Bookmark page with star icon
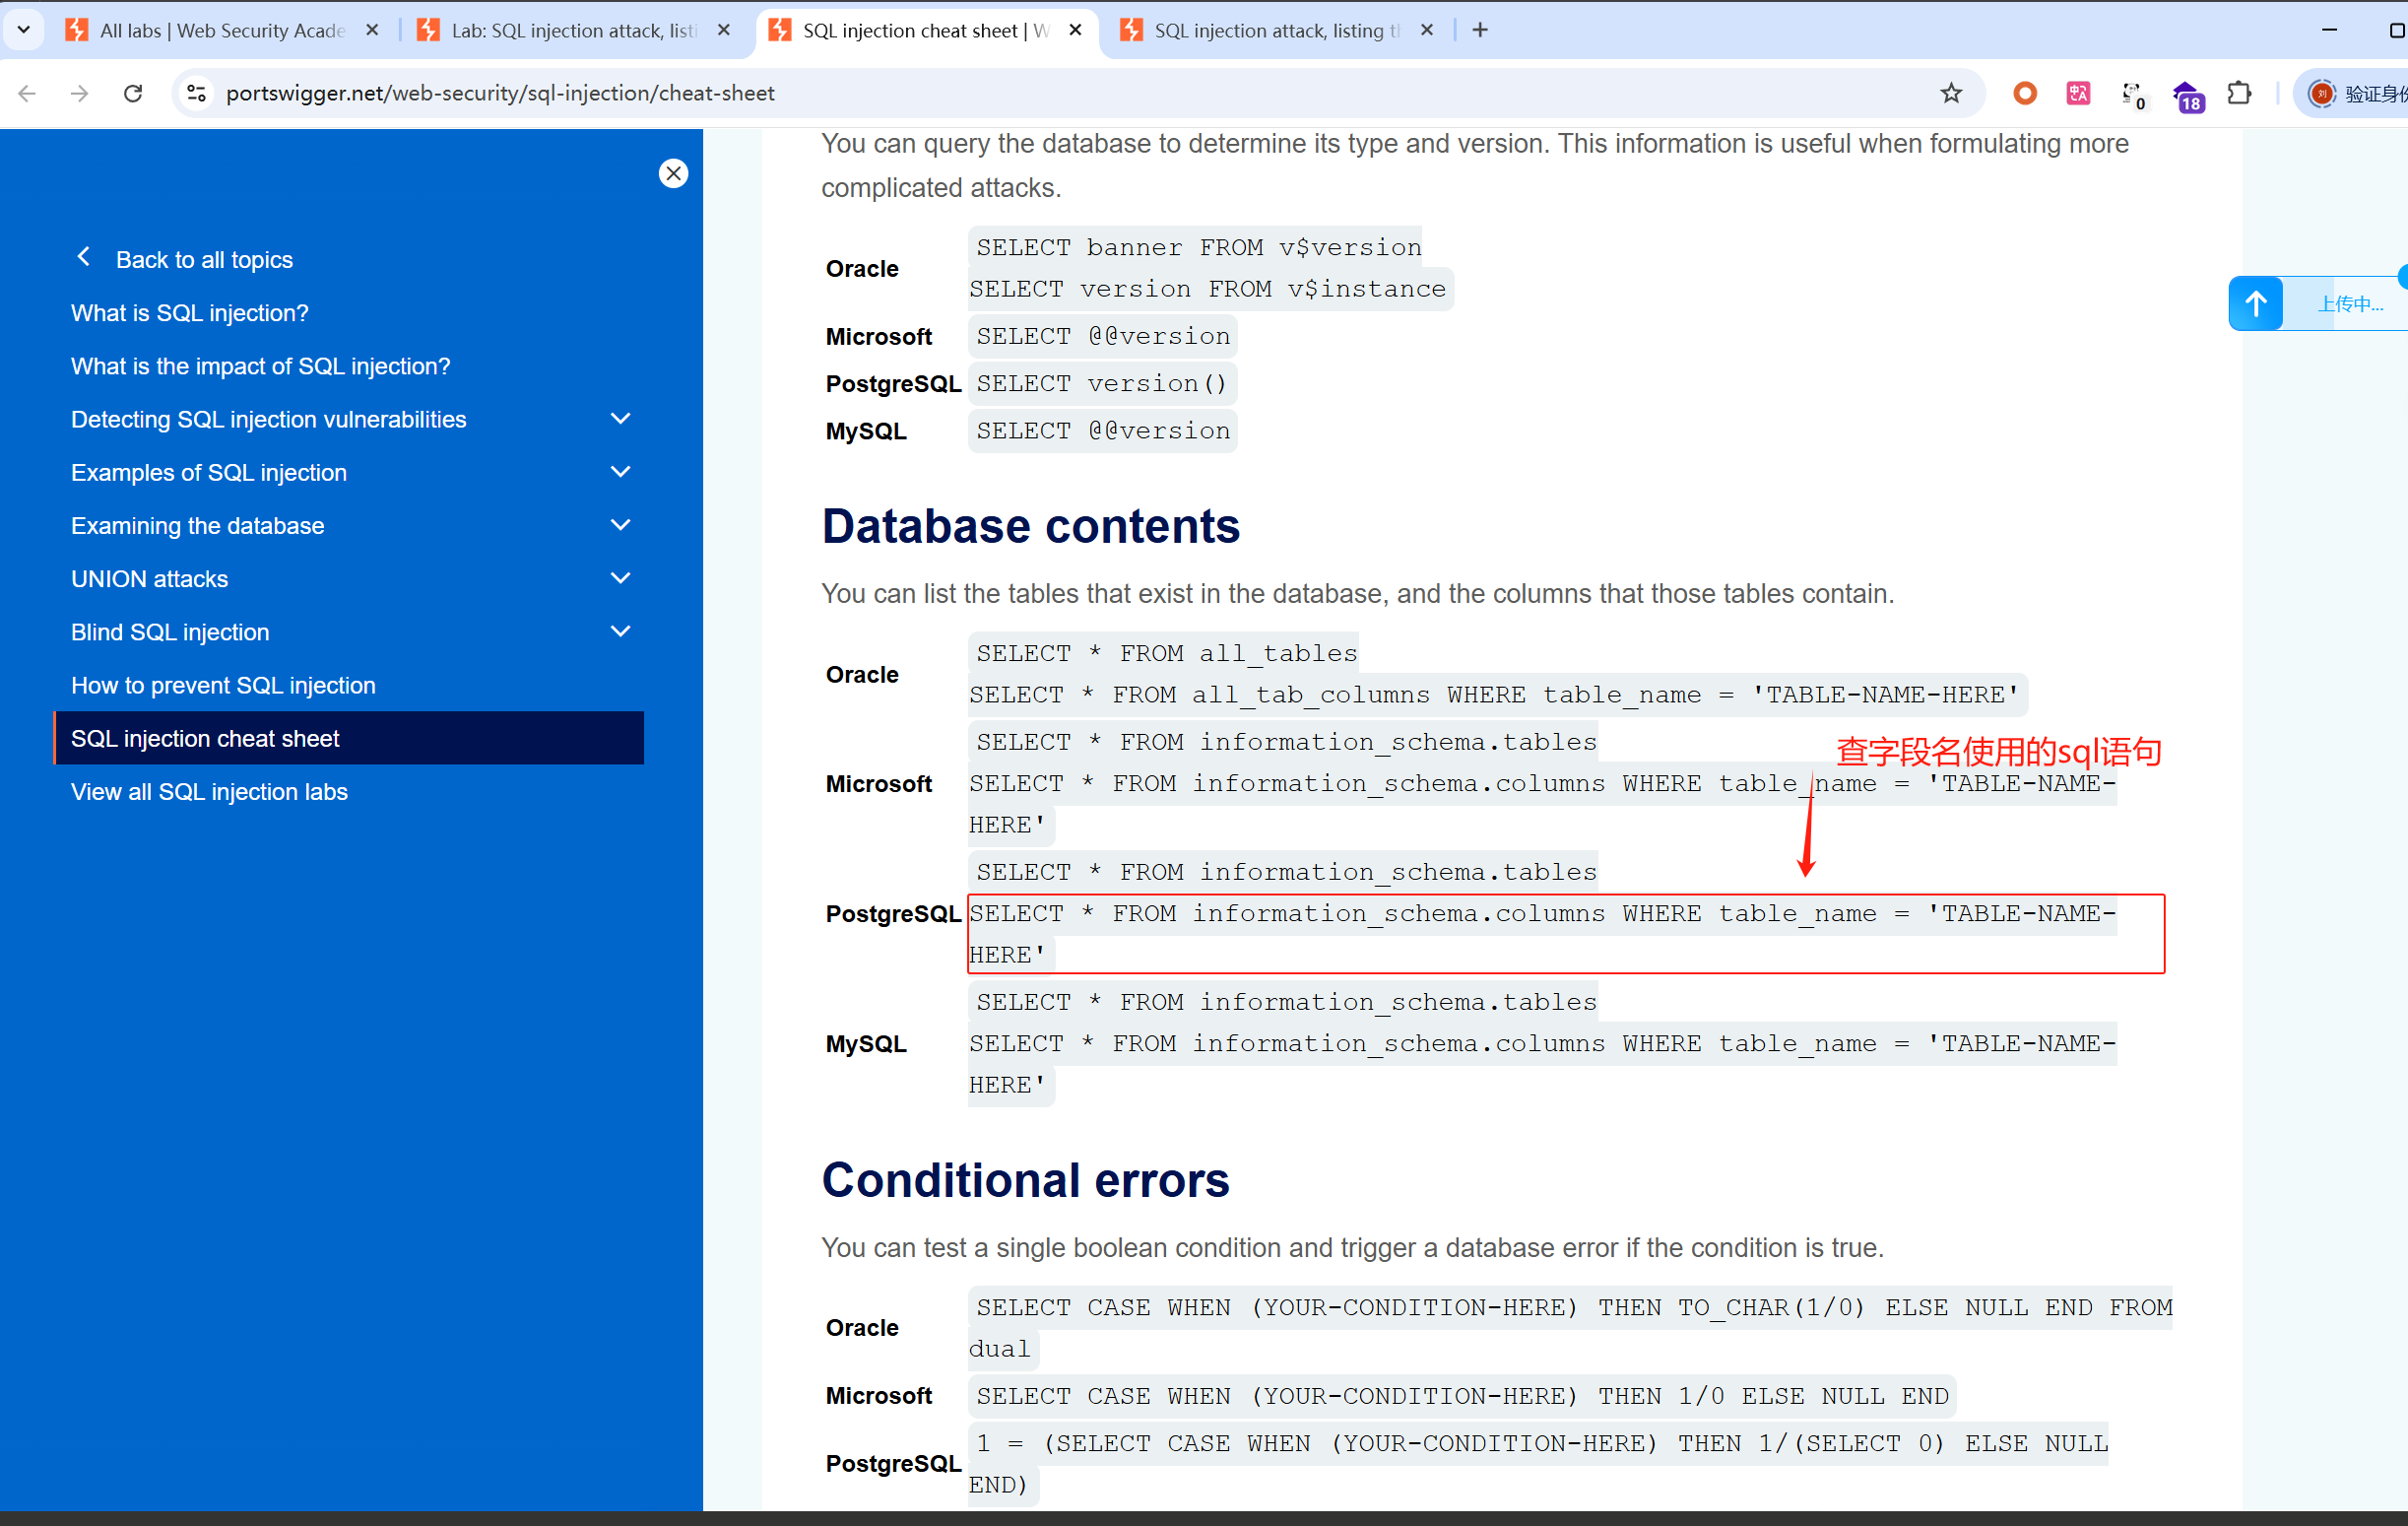This screenshot has width=2408, height=1526. (1950, 93)
